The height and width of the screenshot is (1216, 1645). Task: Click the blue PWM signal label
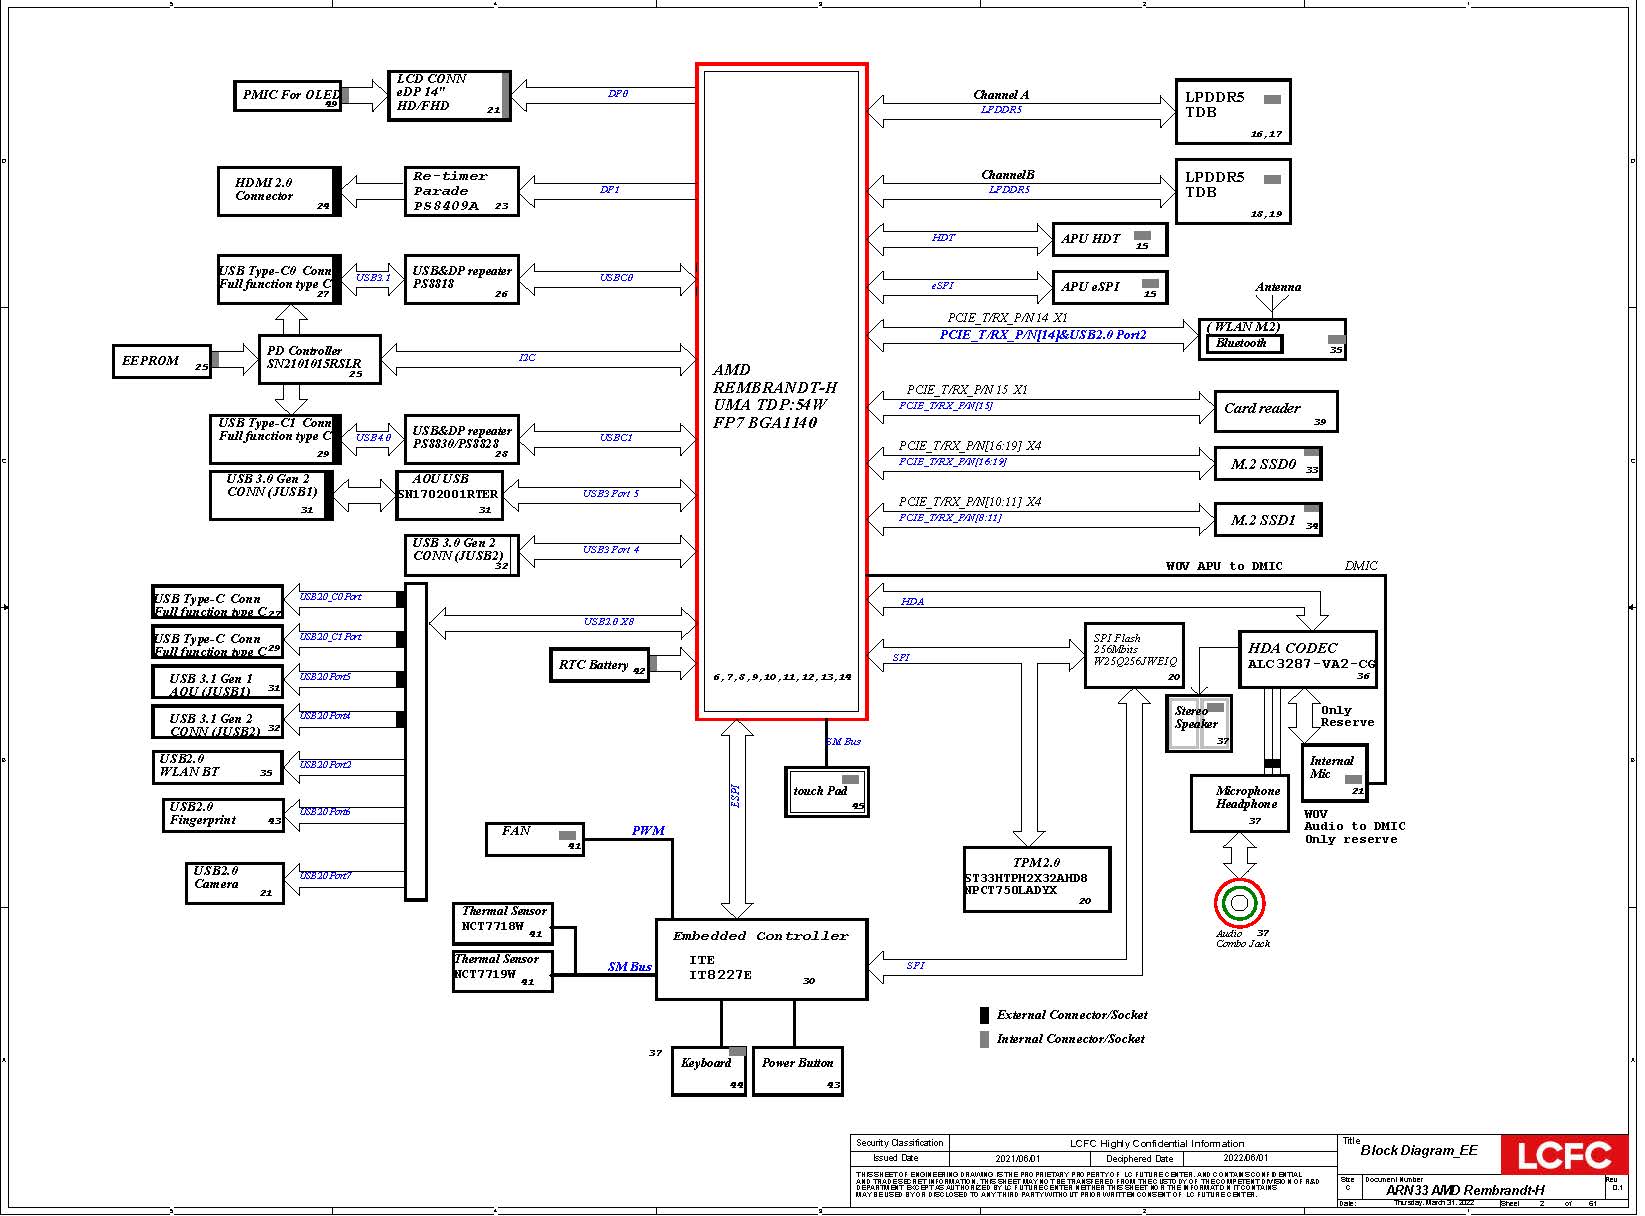648,831
